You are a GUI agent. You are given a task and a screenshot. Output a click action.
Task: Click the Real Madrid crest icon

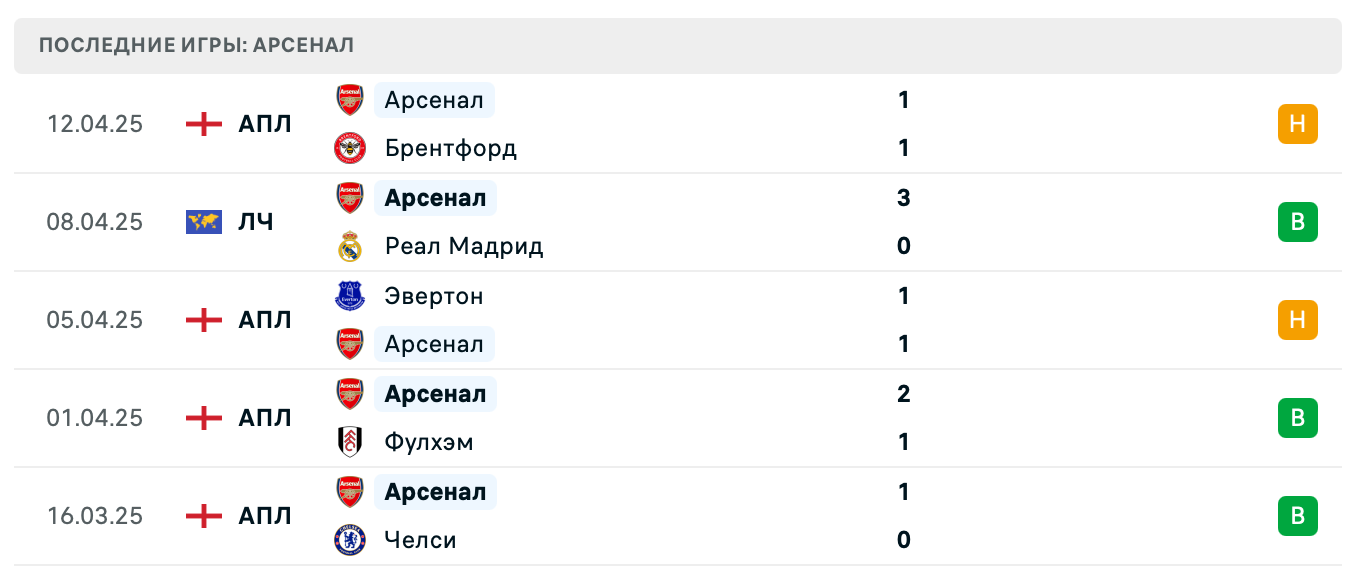351,246
